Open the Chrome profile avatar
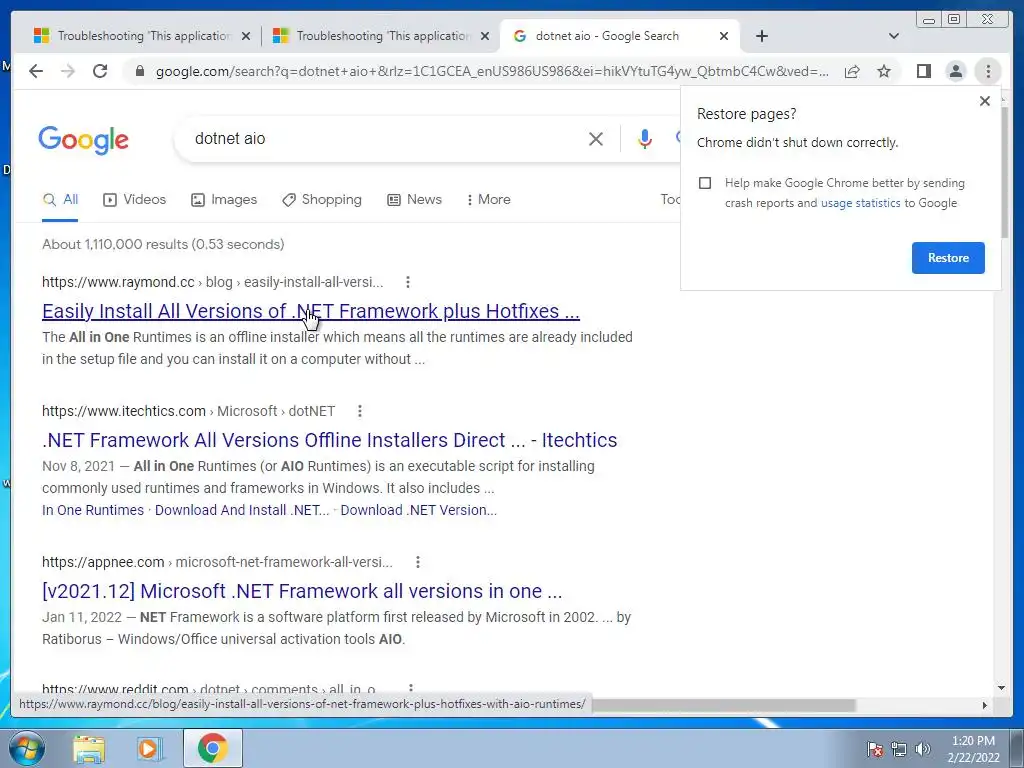 click(x=955, y=71)
